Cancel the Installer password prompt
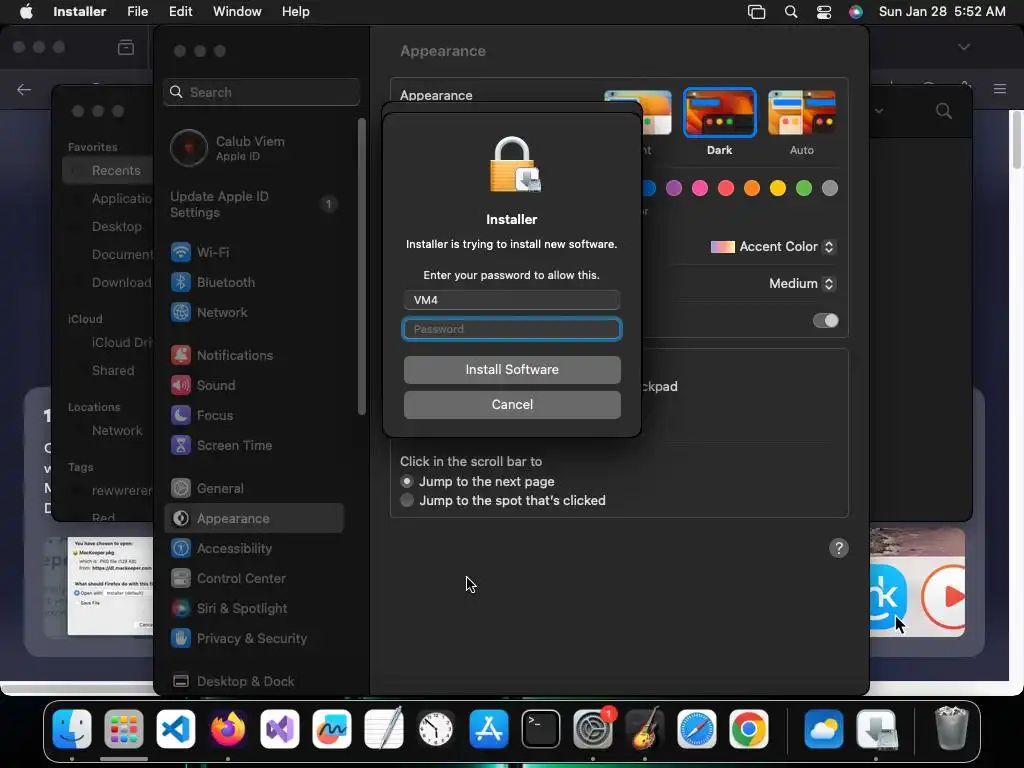 512,405
